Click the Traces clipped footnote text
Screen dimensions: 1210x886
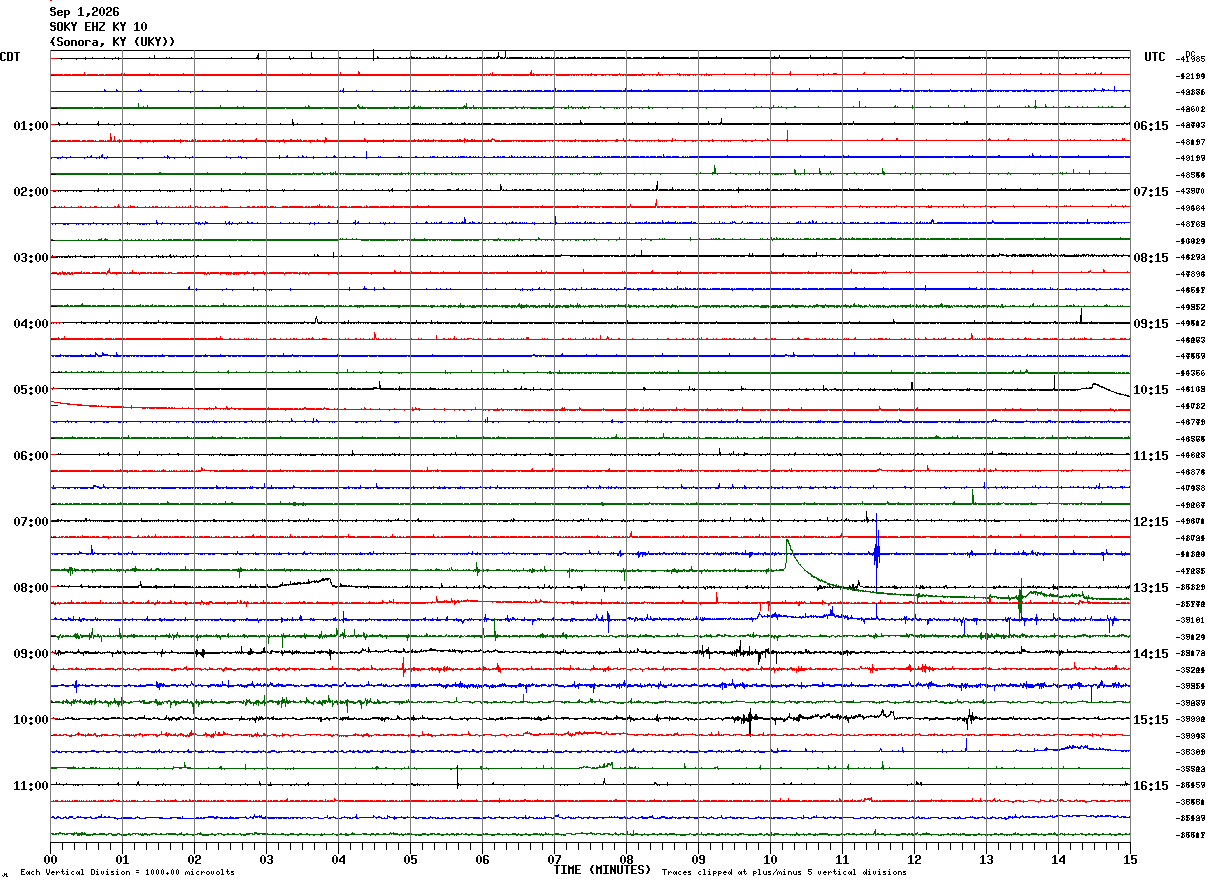click(784, 873)
